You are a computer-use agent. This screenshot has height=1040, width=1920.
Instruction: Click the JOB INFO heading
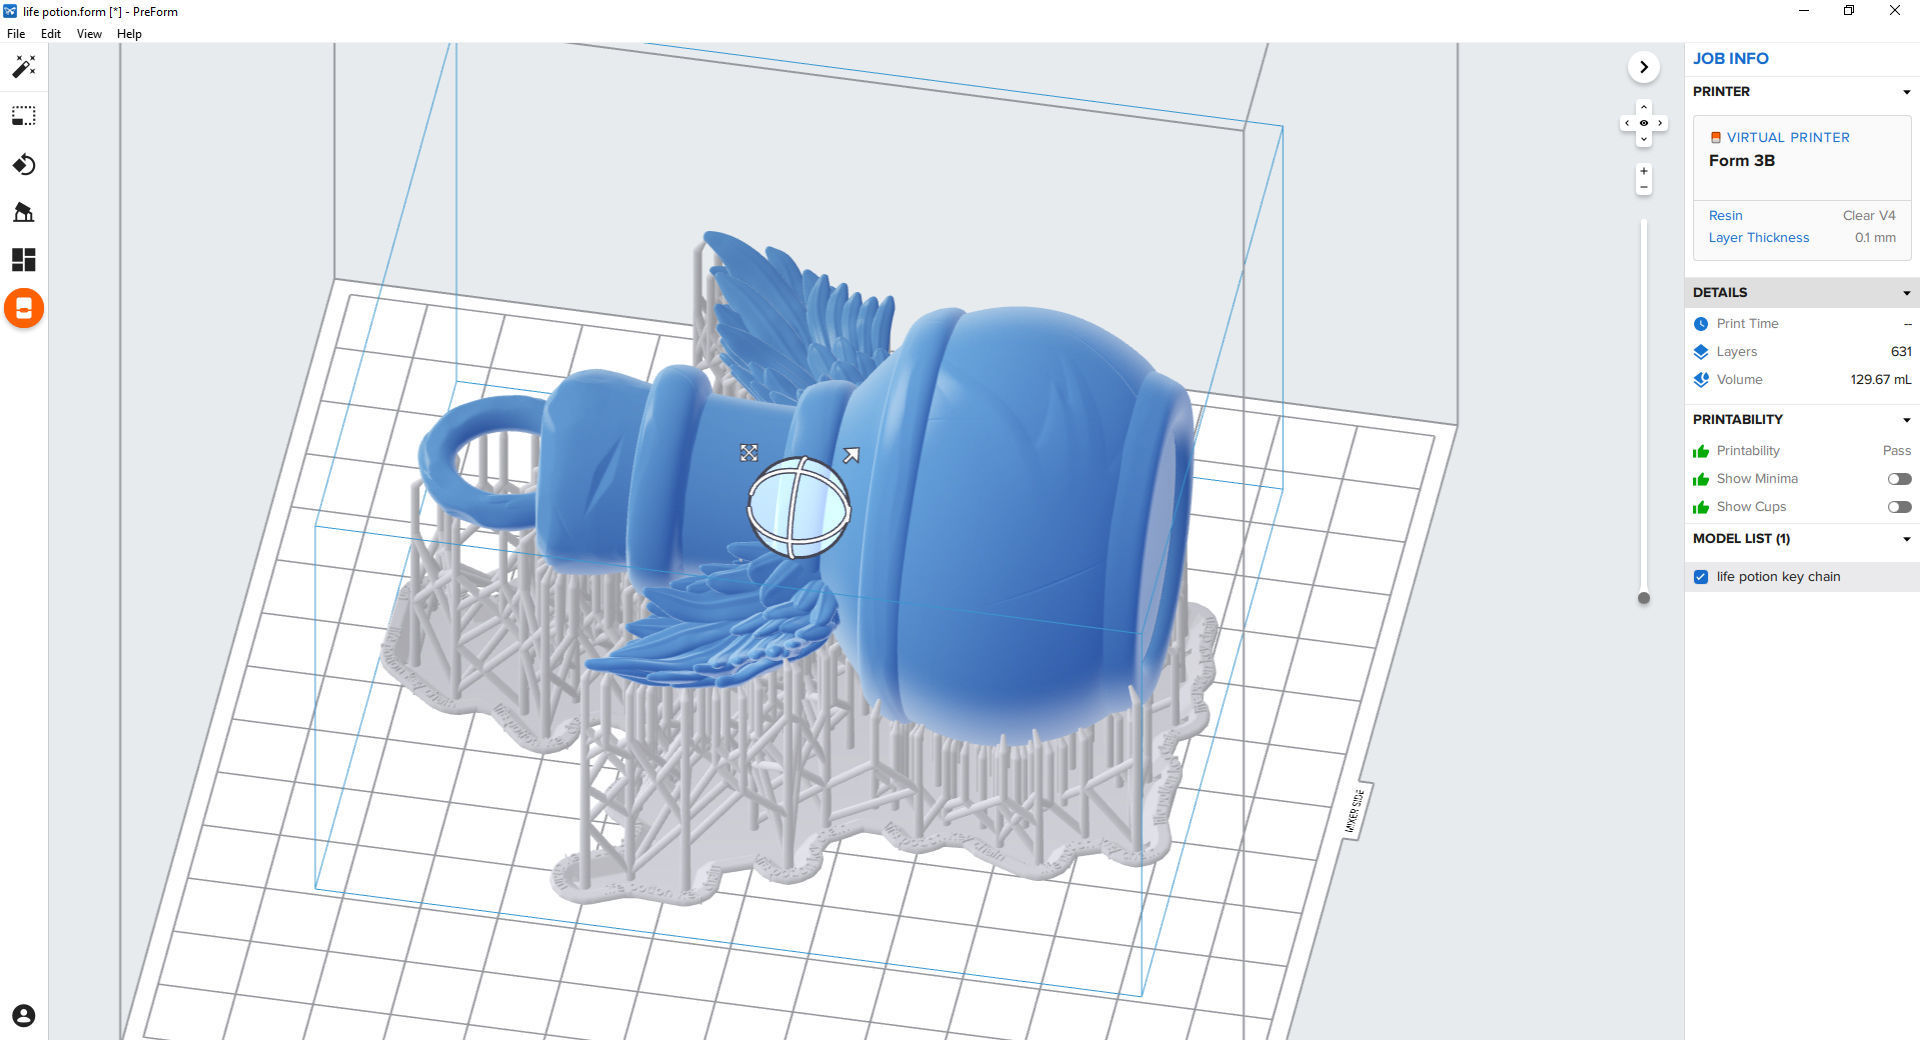tap(1730, 59)
